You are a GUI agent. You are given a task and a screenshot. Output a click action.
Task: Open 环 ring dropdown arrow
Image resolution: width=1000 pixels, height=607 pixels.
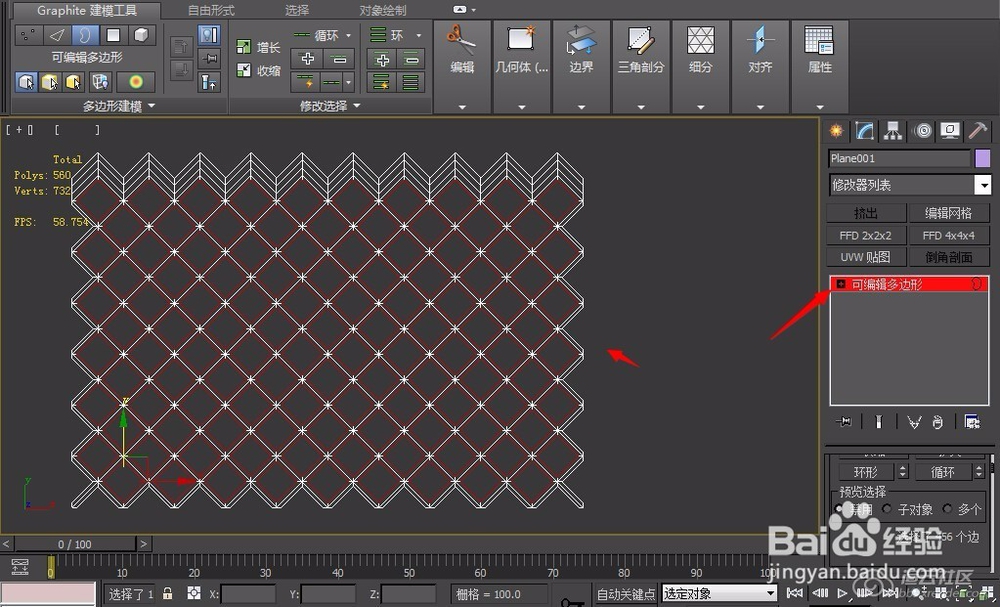tap(418, 36)
